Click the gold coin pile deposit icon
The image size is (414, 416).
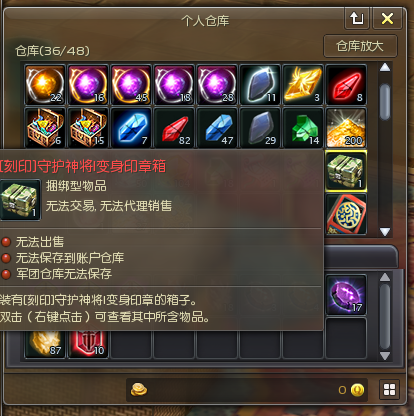pyautogui.click(x=139, y=389)
